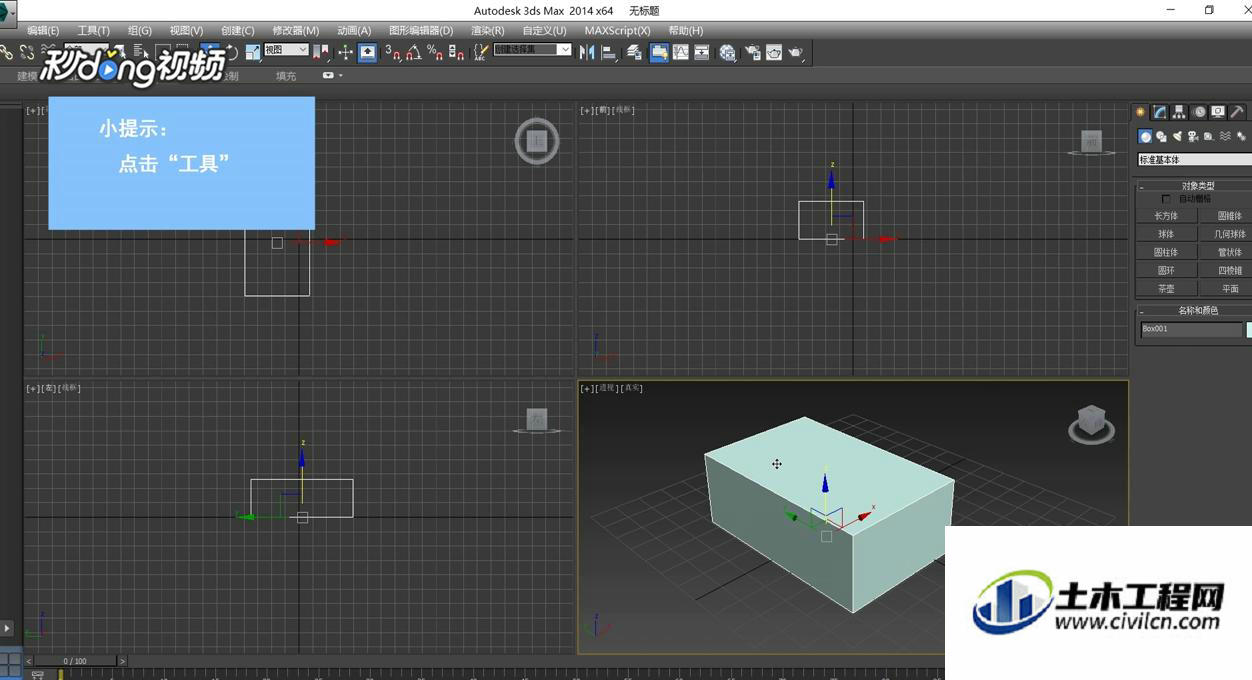Click the 长方体 button
The image size is (1252, 680).
1166,216
